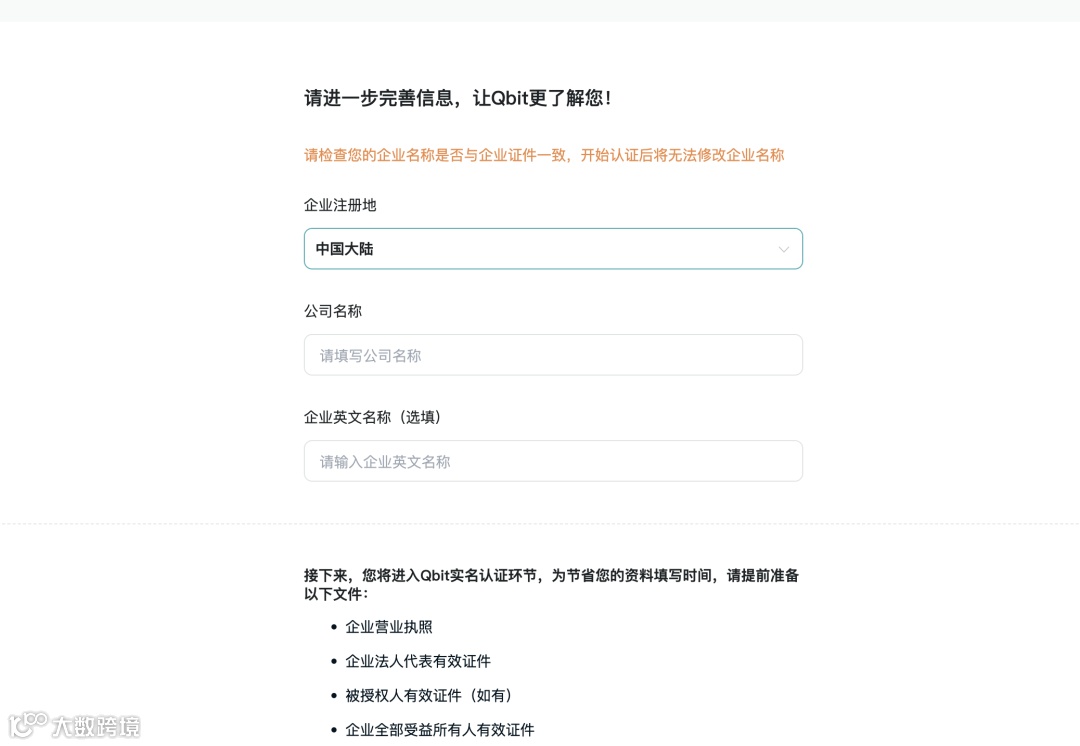The image size is (1080, 746).
Task: Click the bullet dot beside 企业营业执照
Action: tap(334, 627)
